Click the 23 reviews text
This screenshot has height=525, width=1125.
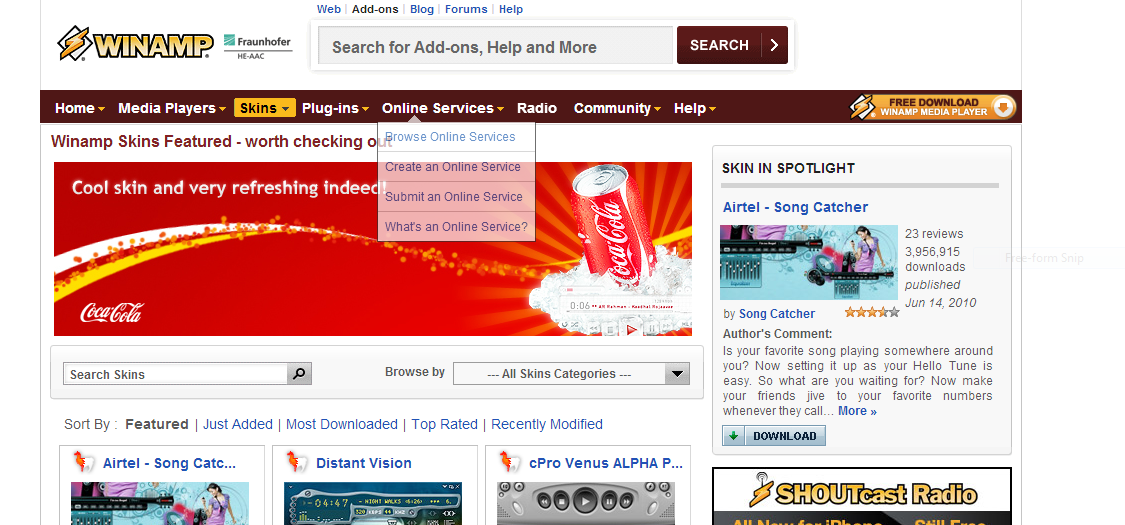click(x=934, y=234)
